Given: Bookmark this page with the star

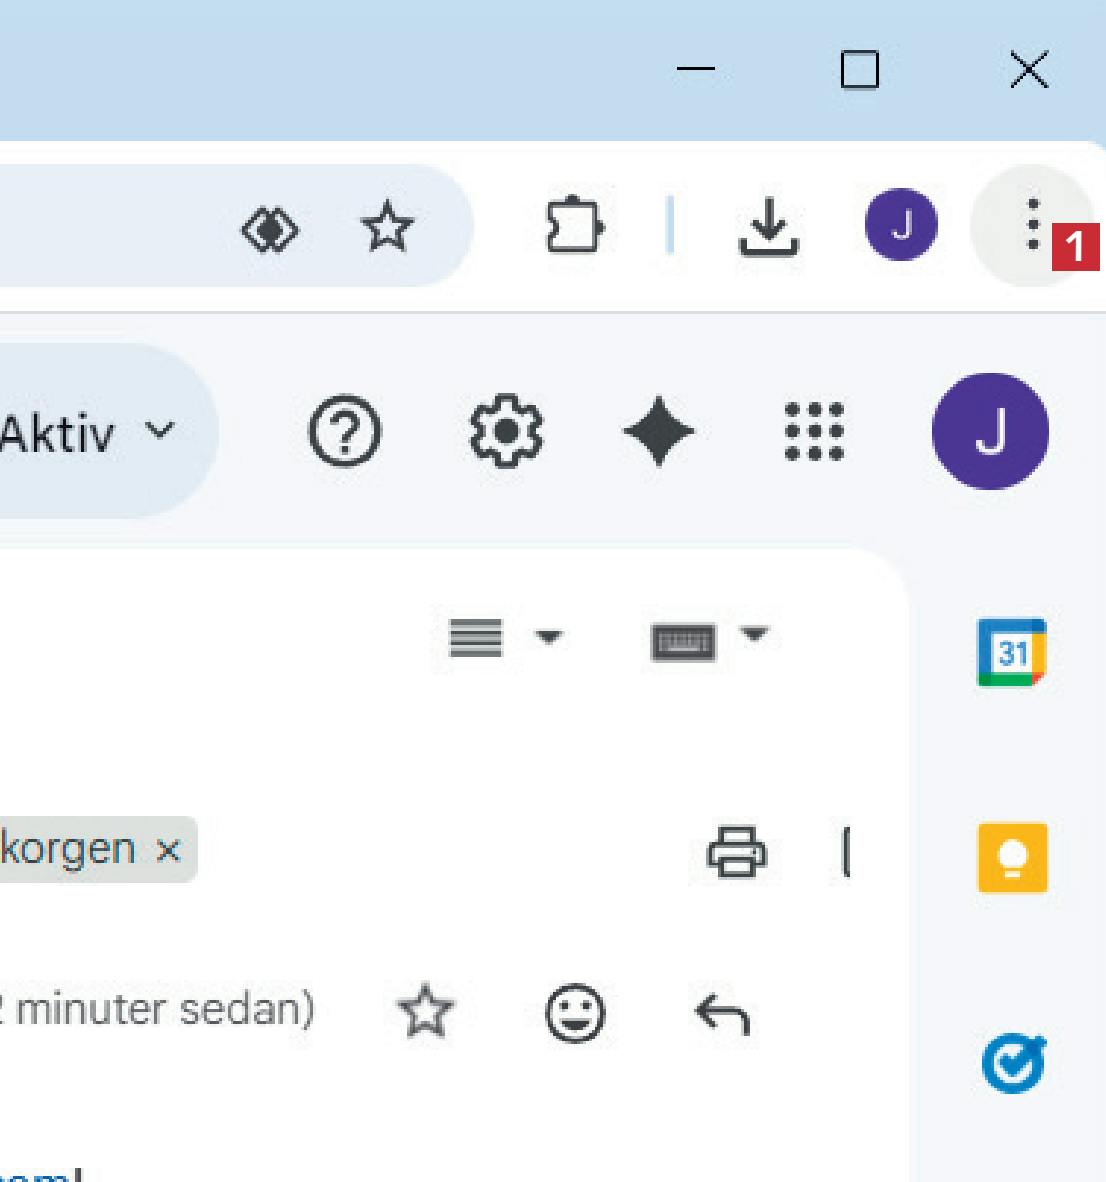Looking at the screenshot, I should [x=387, y=227].
